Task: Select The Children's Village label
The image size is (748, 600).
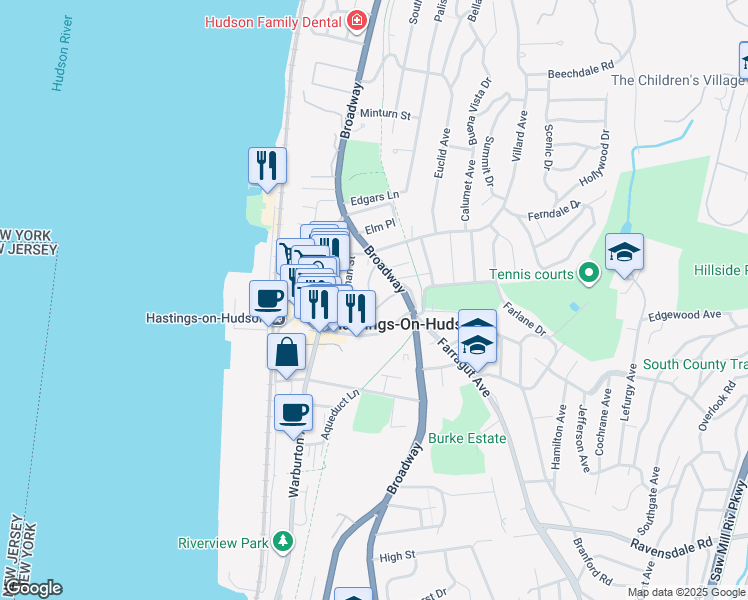Action: (x=678, y=80)
